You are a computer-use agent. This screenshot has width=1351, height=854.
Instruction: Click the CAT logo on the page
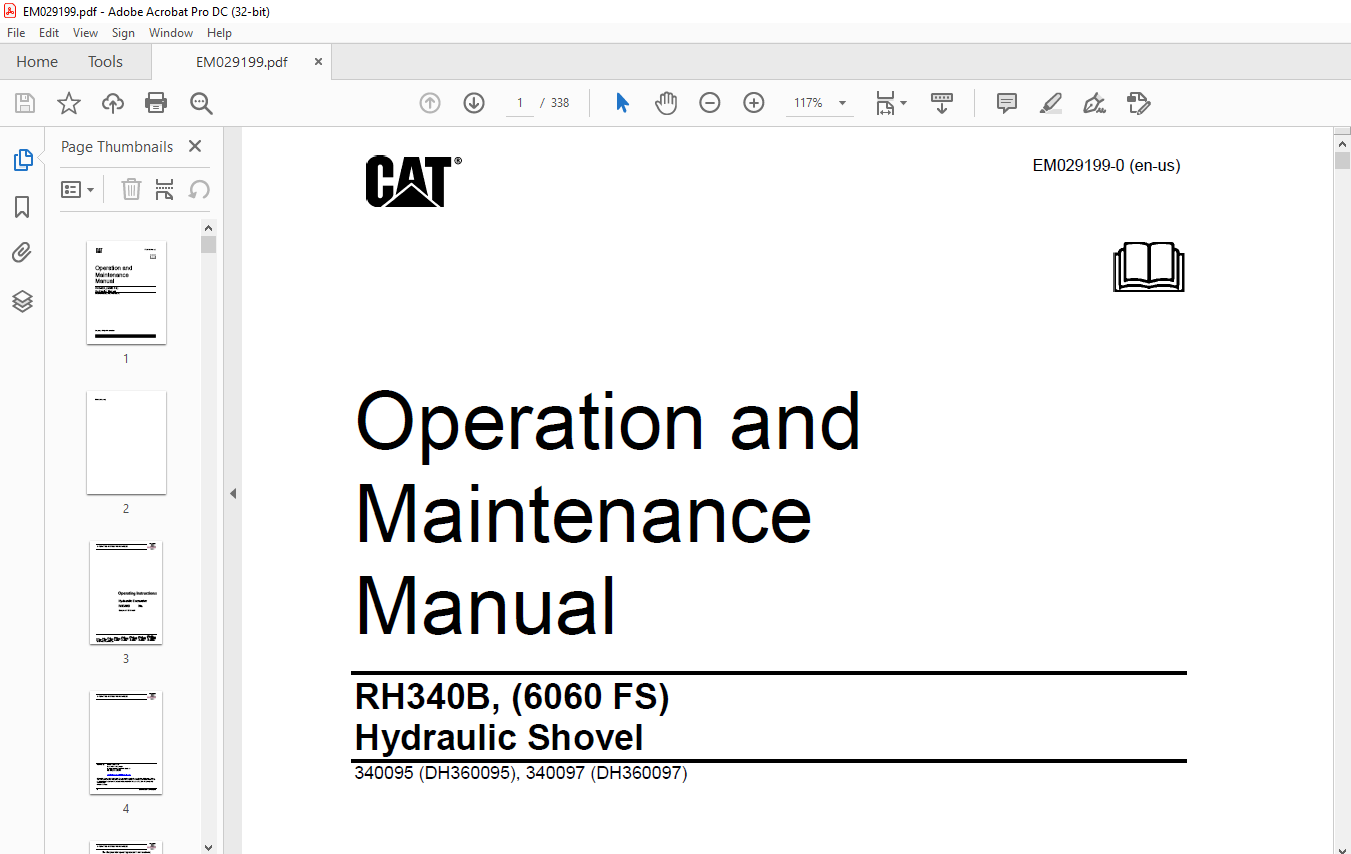point(413,181)
